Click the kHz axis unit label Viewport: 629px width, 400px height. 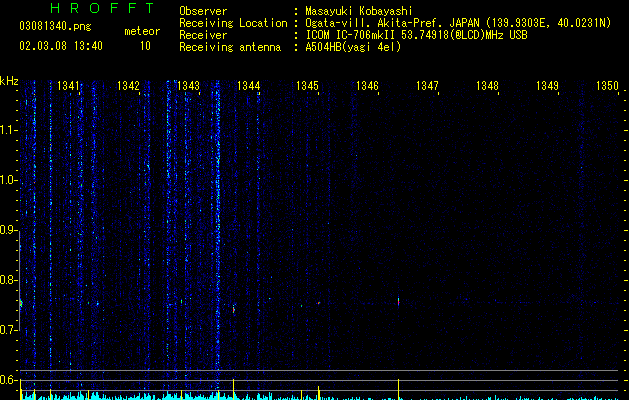[x=9, y=81]
